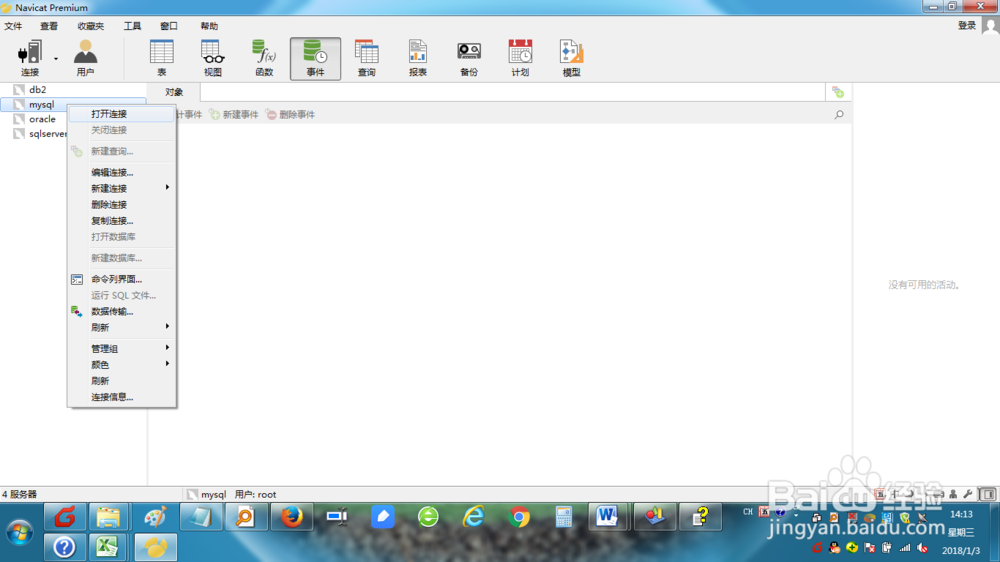Select the Event (事件) toolbar icon

click(x=315, y=58)
